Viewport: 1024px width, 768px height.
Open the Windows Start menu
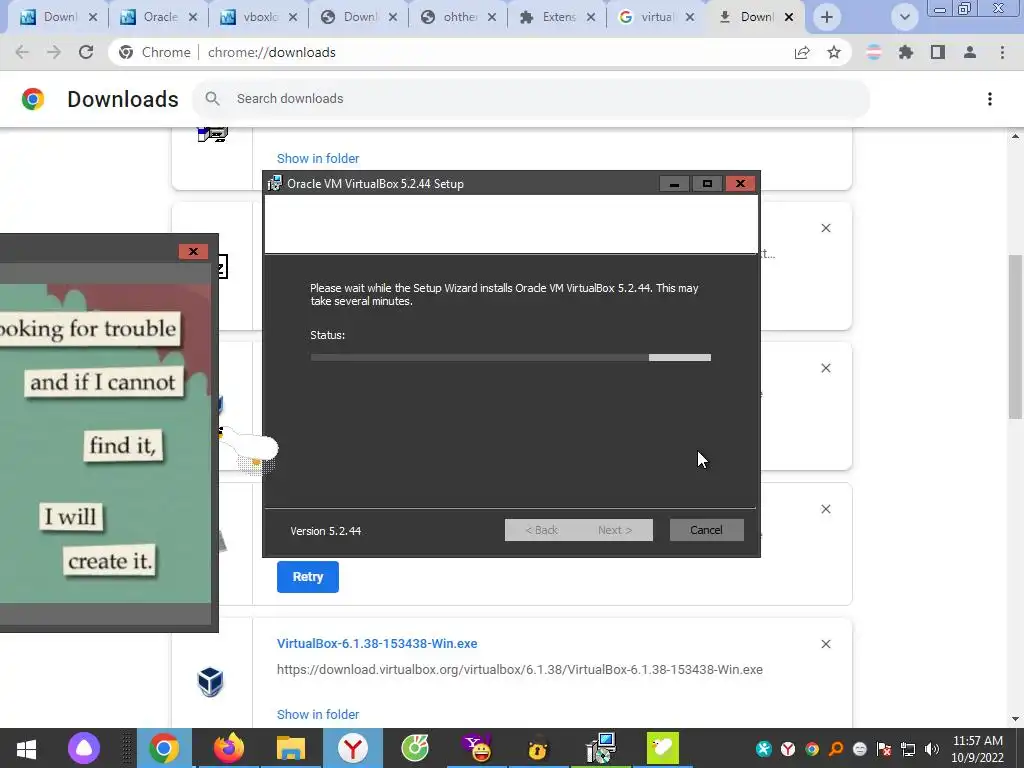pos(26,748)
